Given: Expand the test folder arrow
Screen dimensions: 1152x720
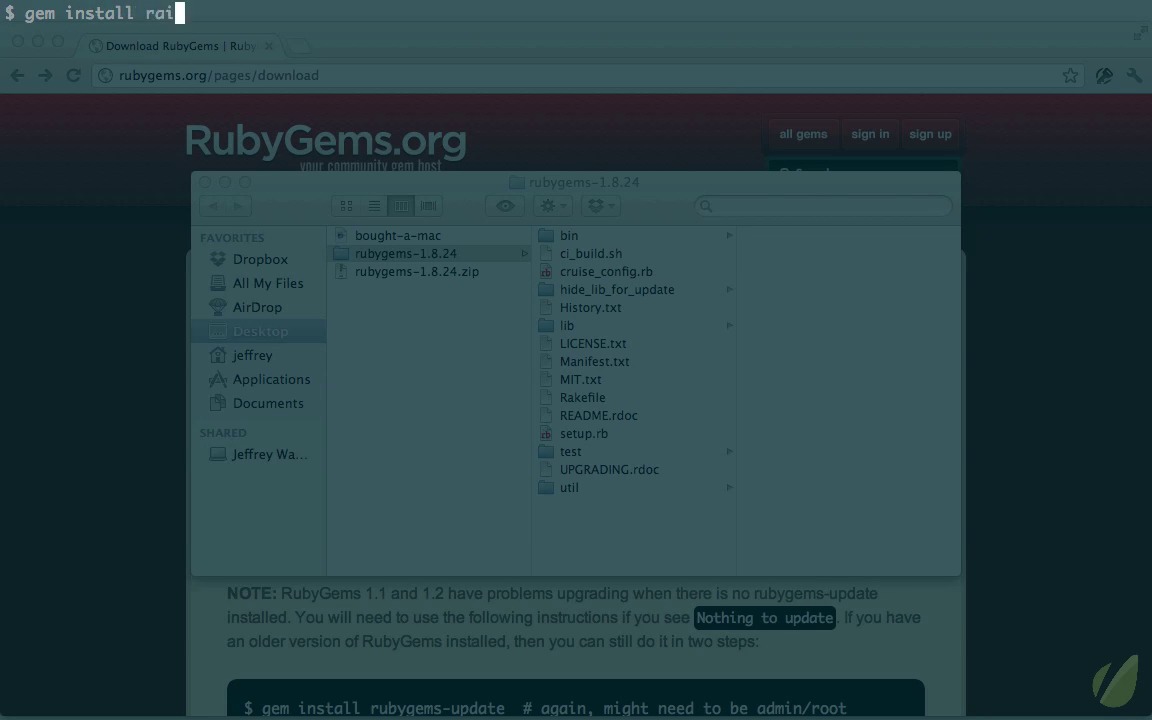Looking at the screenshot, I should click(729, 452).
